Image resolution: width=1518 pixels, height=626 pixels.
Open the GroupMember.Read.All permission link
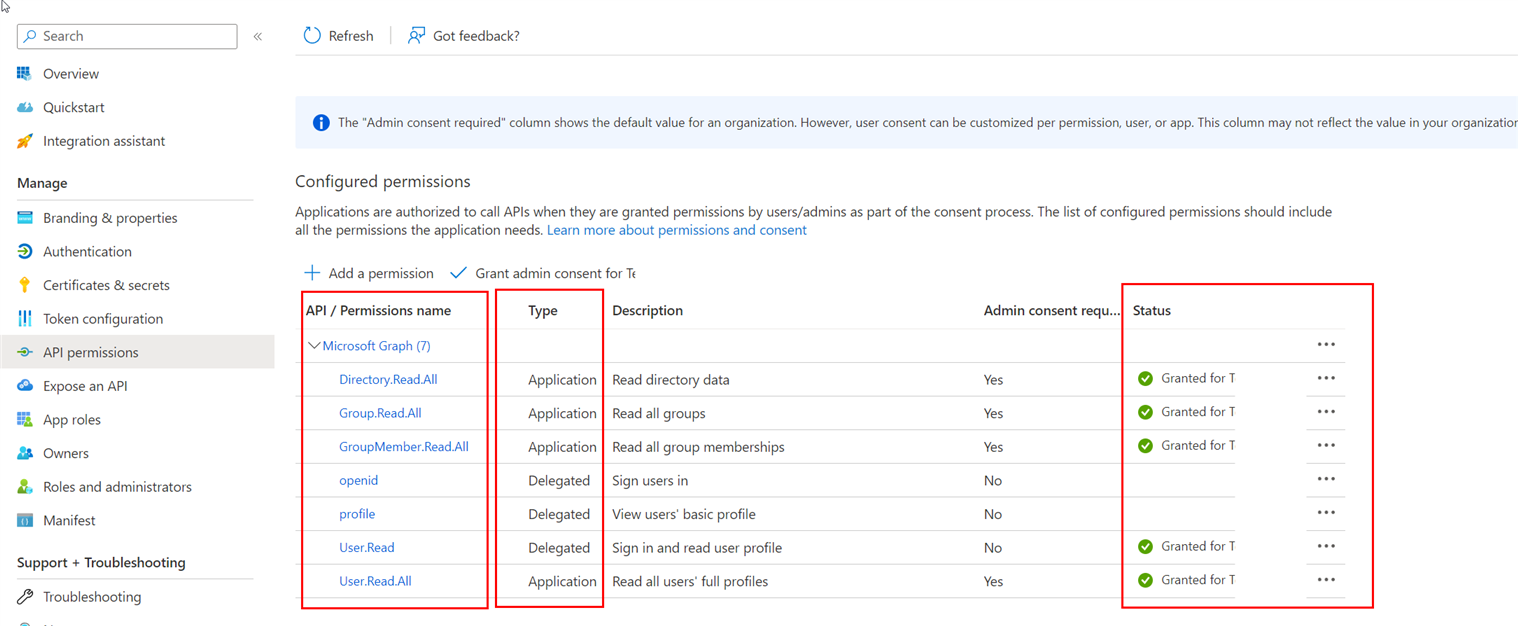[404, 447]
